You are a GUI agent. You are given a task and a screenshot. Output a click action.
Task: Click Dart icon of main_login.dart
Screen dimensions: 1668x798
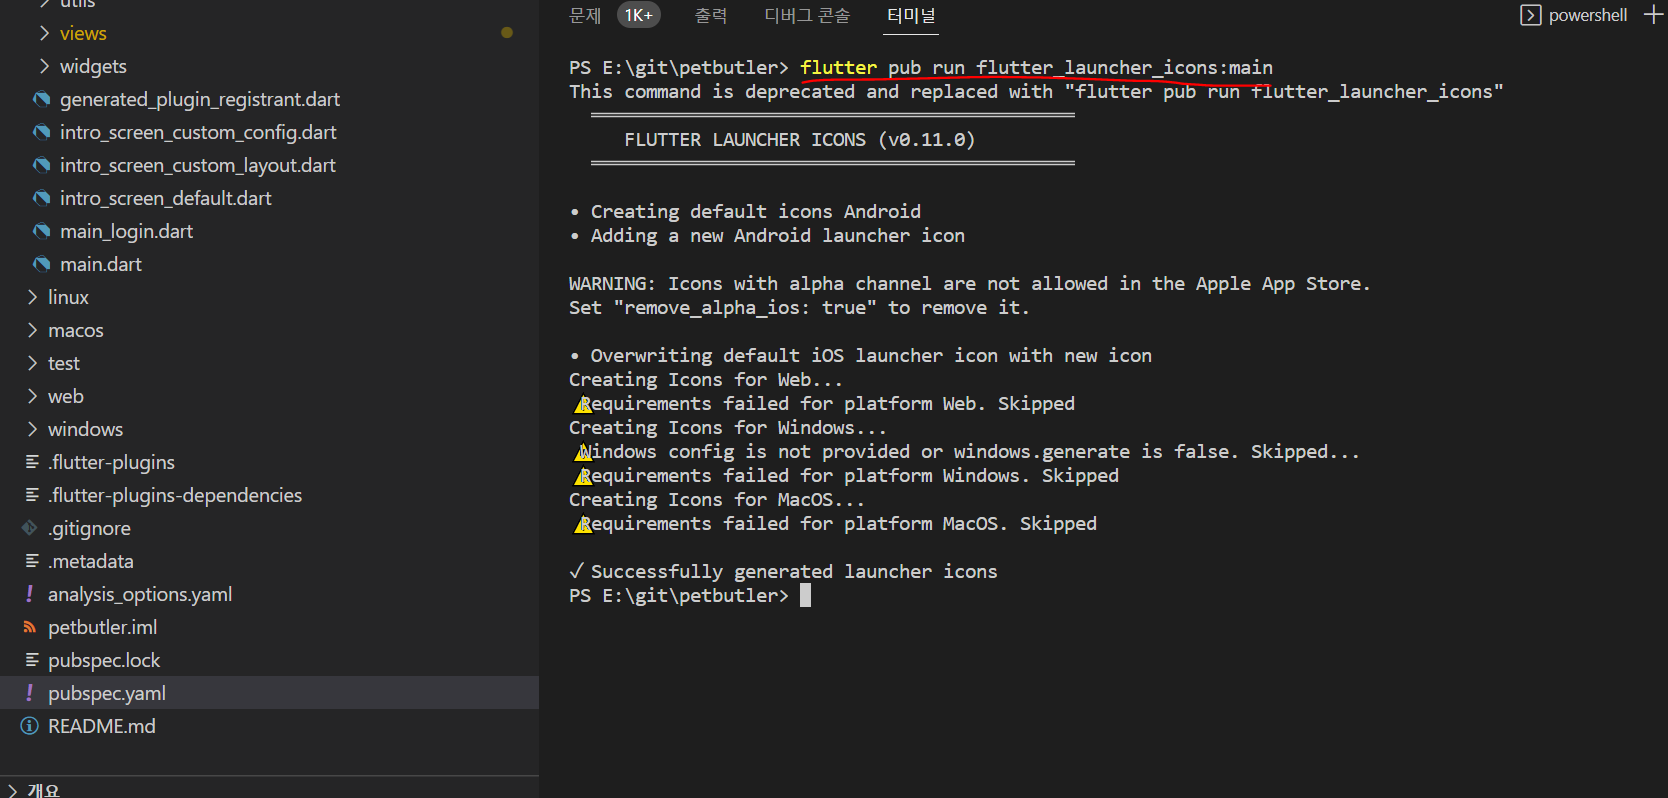point(41,231)
